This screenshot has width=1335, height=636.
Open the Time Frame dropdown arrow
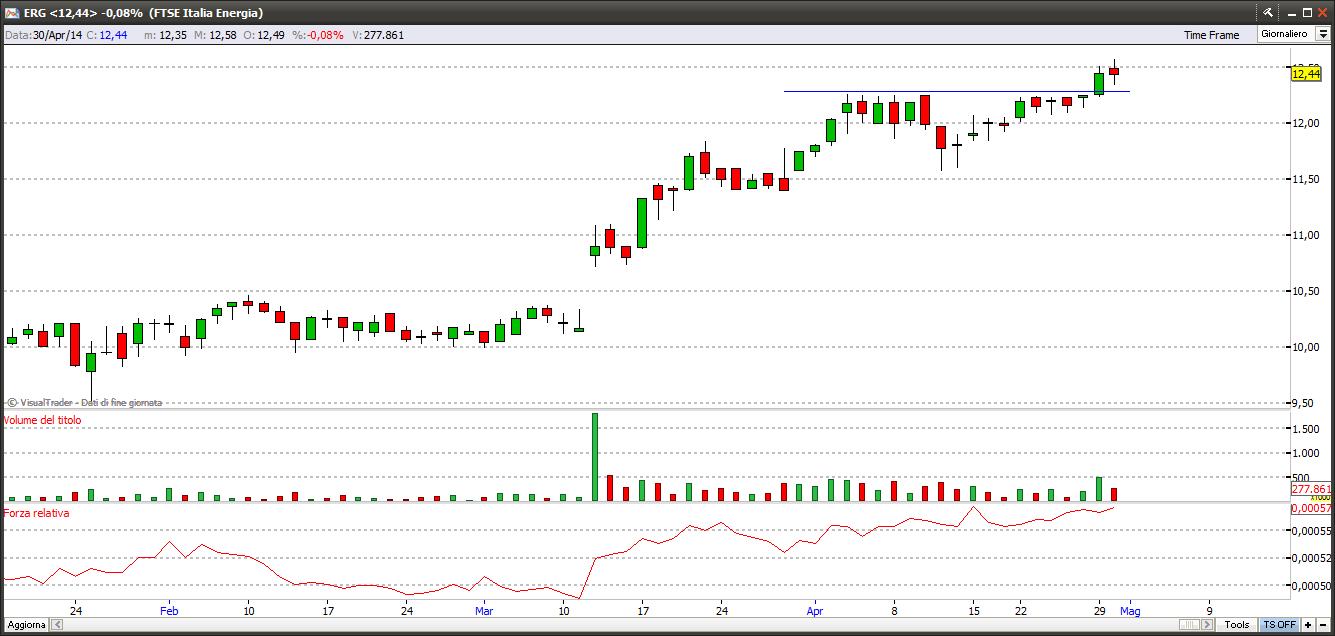coord(1322,34)
